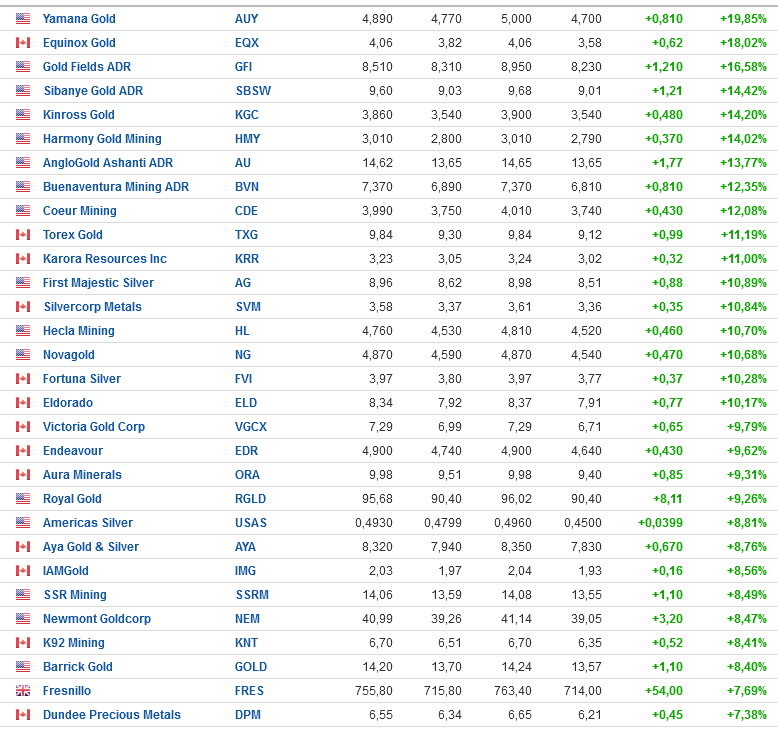778x729 pixels.
Task: Click the Canadian flag beside Karora Resources Inc
Action: coord(23,259)
